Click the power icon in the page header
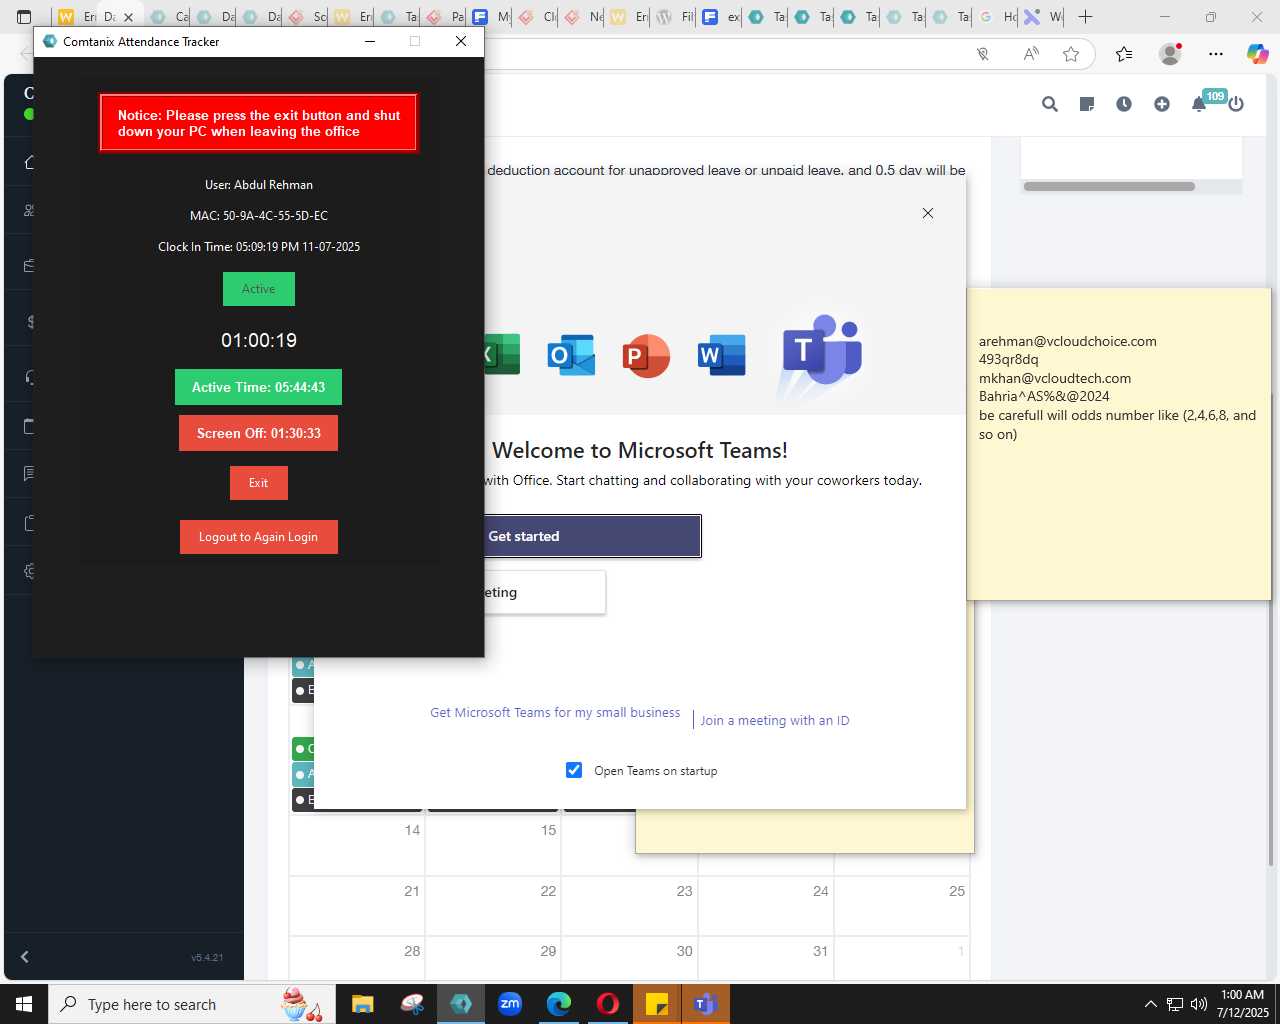 click(1236, 104)
